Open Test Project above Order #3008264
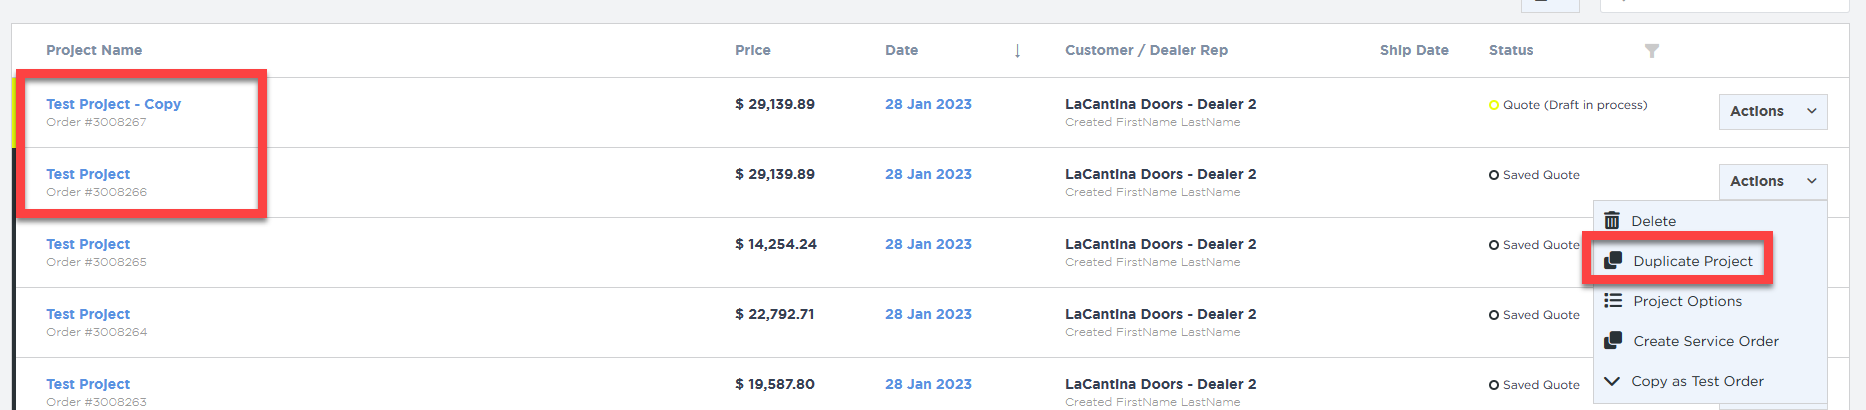1866x410 pixels. pos(88,314)
